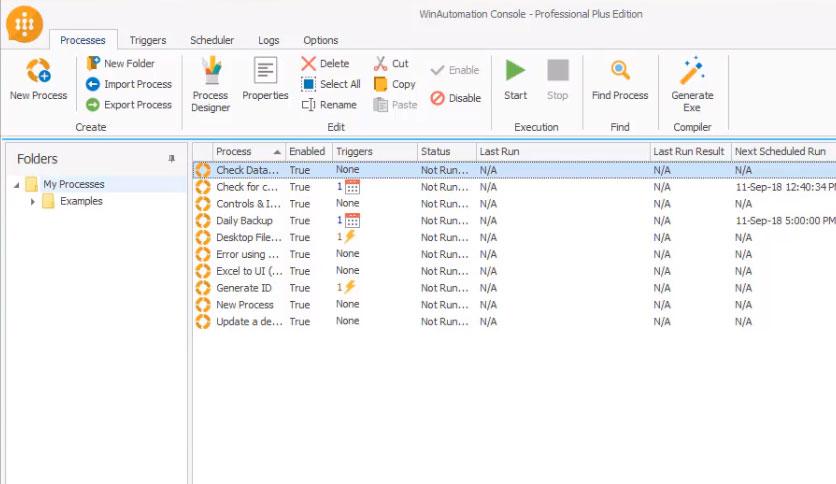Screen dimensions: 836x484
Task: Select the Error using ... process
Action: tap(247, 254)
